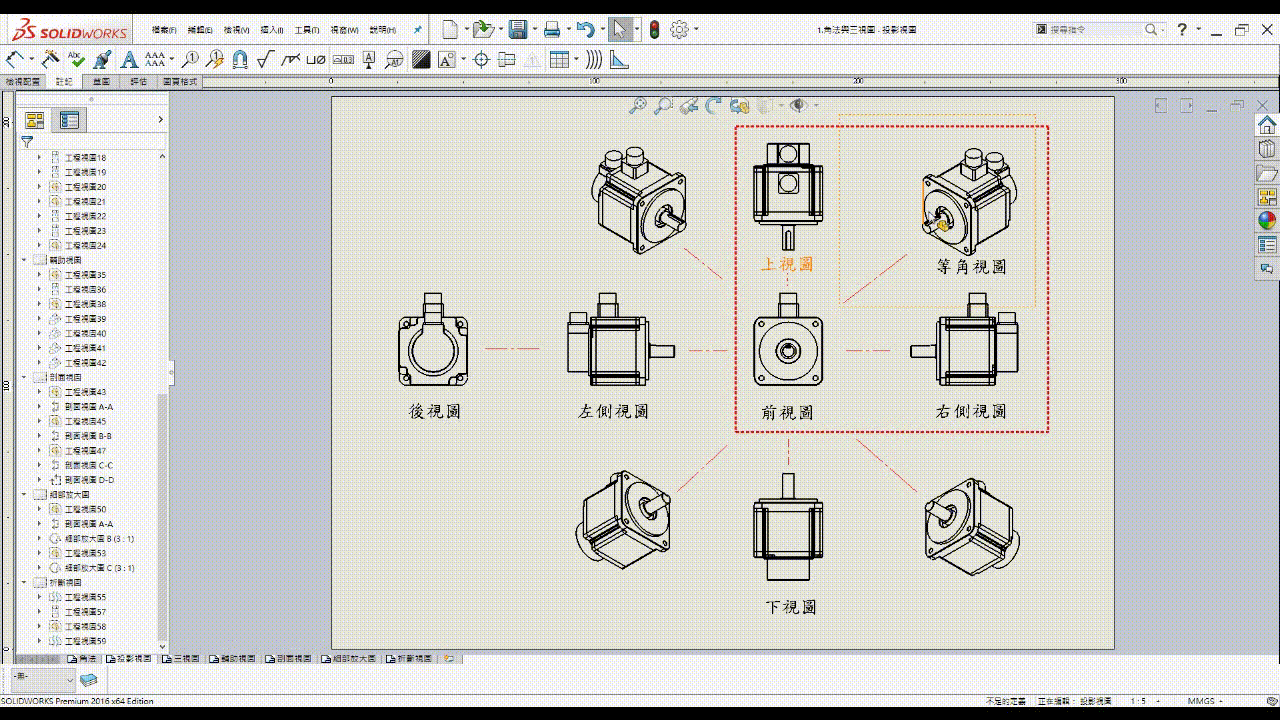Click the Zoom to Fit magnifier icon
Viewport: 1280px width, 720px height.
(x=638, y=105)
